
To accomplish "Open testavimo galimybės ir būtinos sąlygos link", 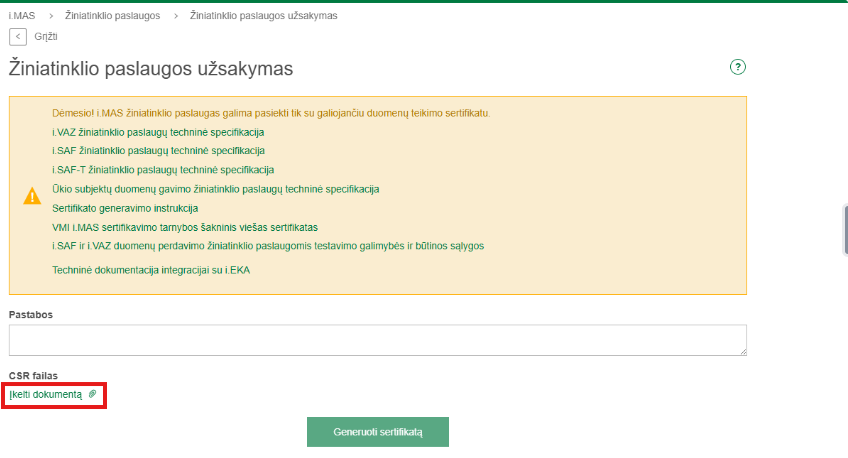I will click(x=268, y=245).
